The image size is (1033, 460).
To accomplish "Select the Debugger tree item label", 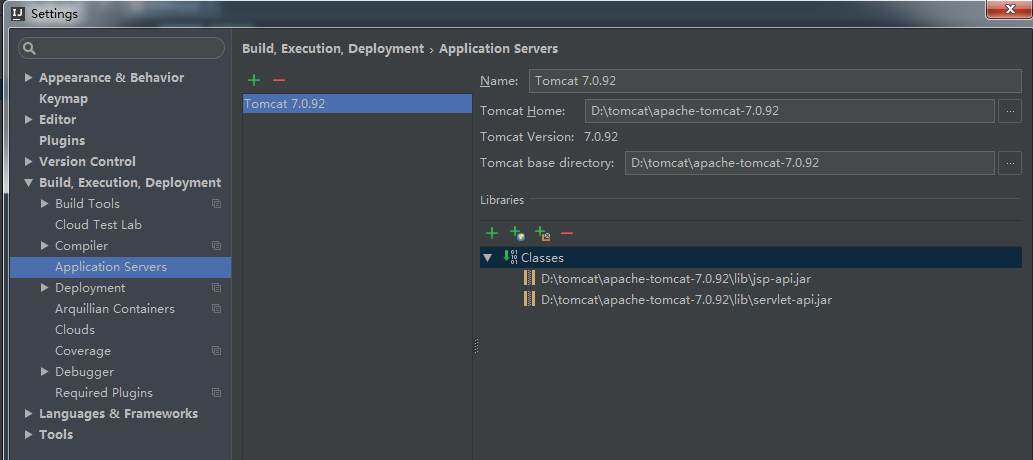I will (84, 372).
